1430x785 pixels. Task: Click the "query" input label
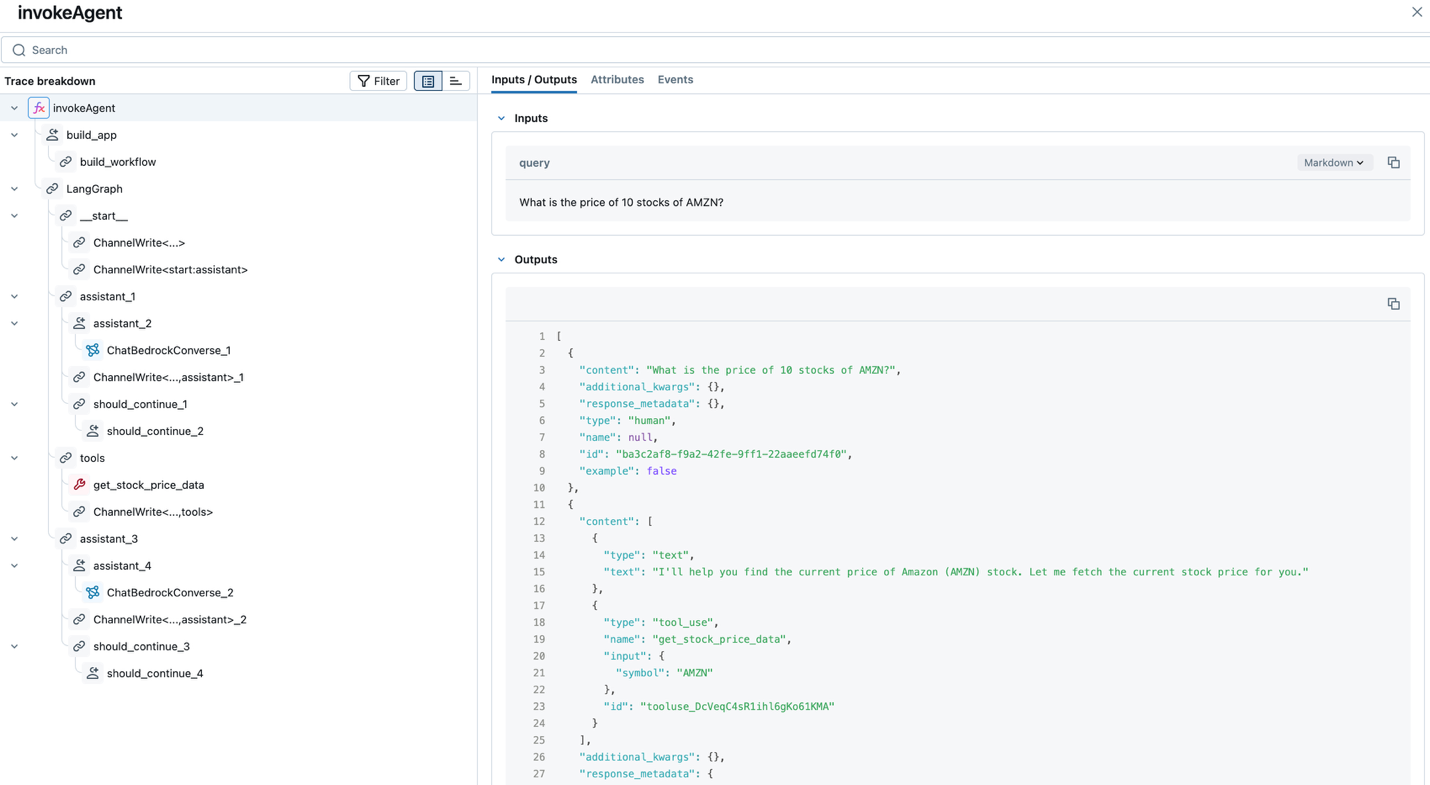point(534,163)
